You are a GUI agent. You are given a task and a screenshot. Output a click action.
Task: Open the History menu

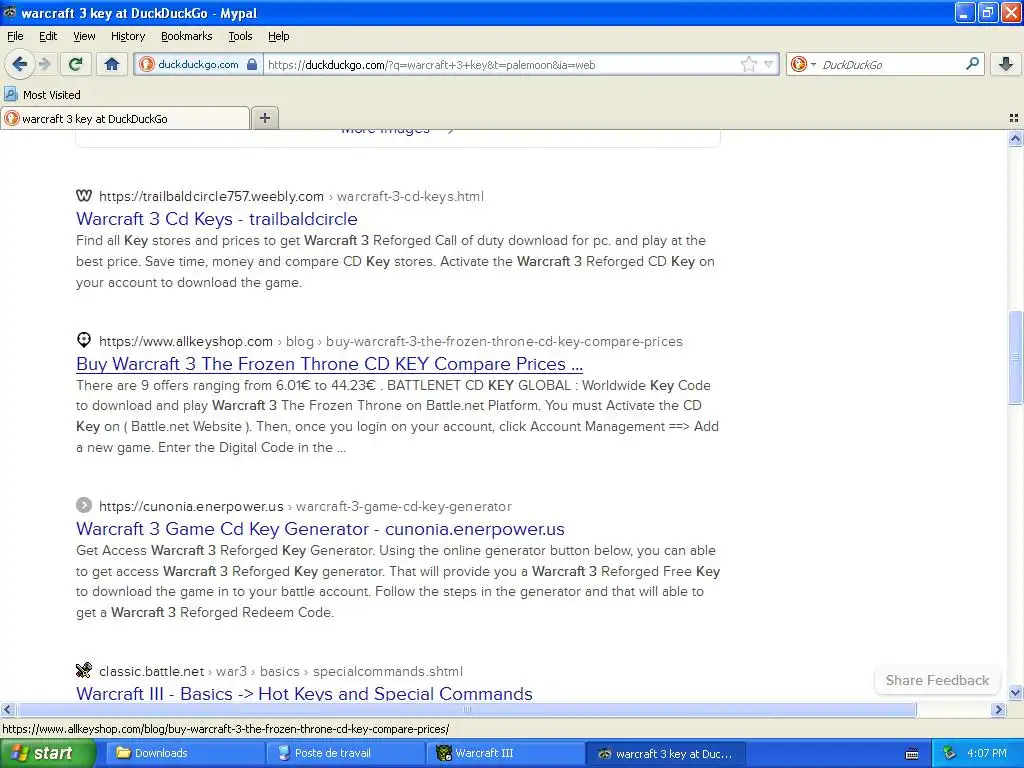point(127,36)
